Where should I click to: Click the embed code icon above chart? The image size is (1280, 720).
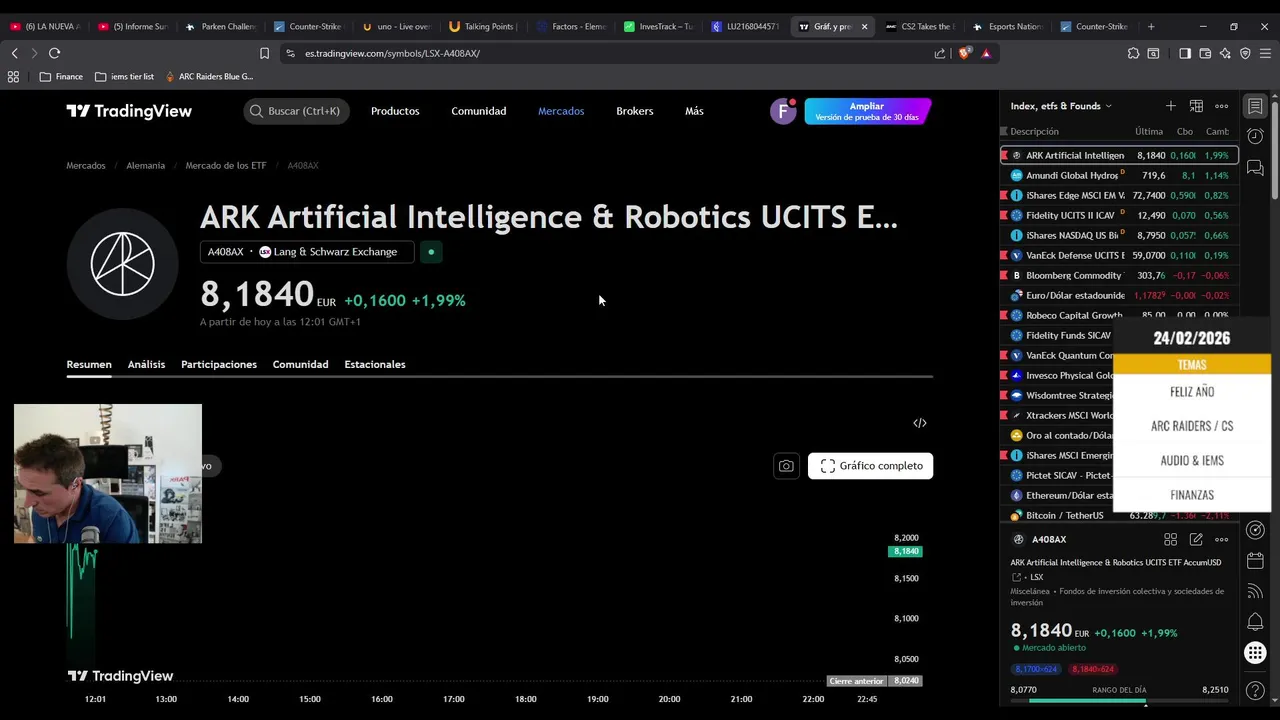pos(920,423)
